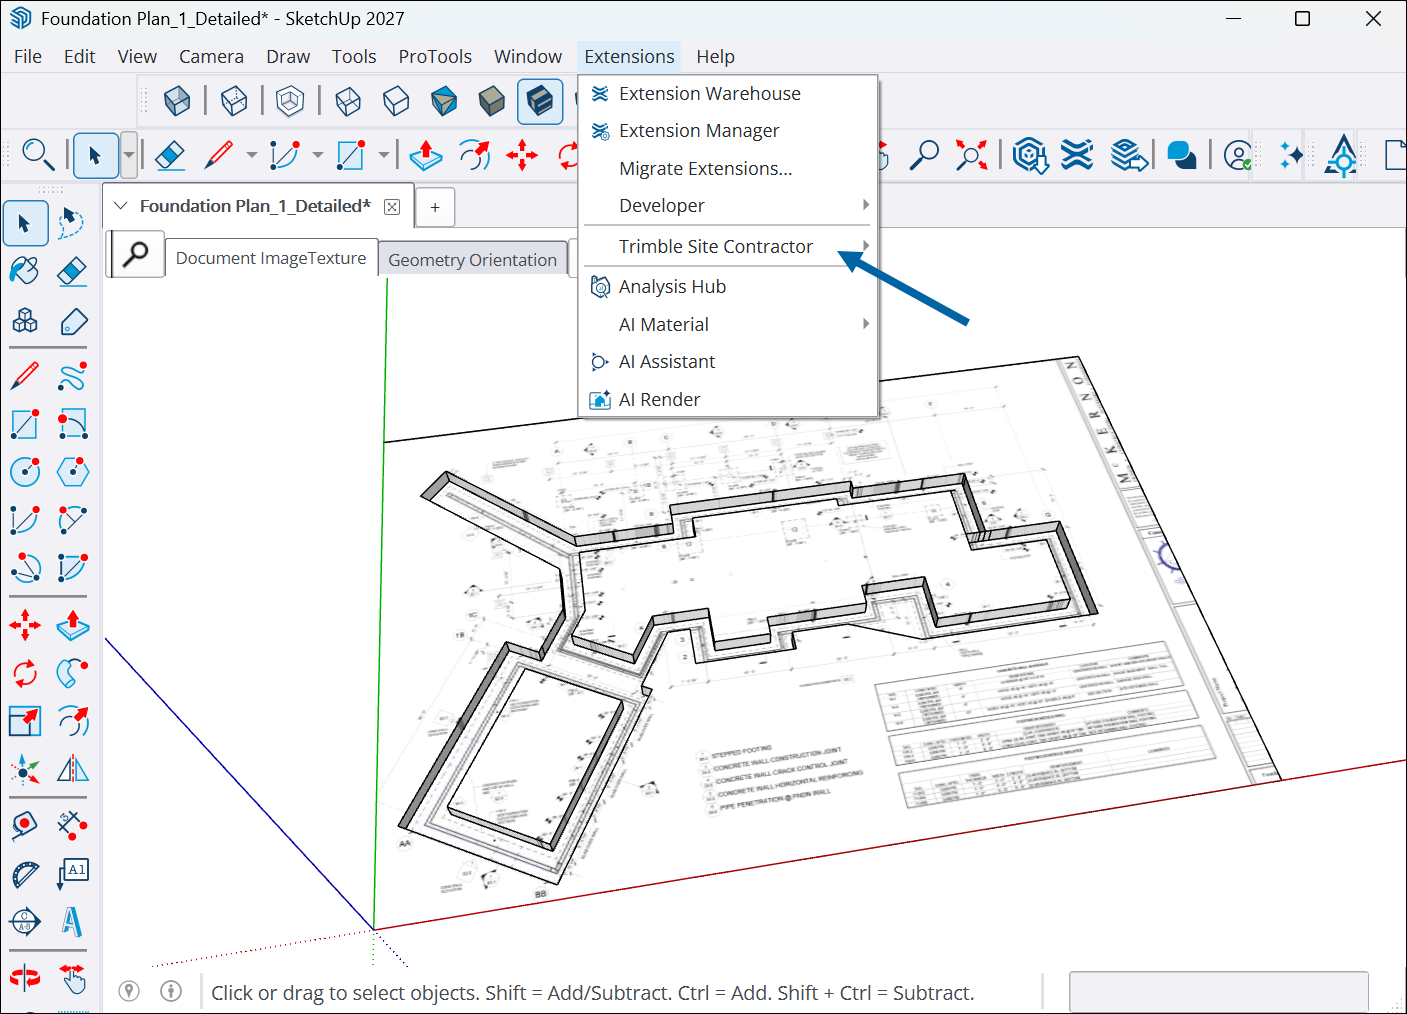The height and width of the screenshot is (1014, 1407).
Task: Select Freehand squiggle tool
Action: click(x=73, y=376)
